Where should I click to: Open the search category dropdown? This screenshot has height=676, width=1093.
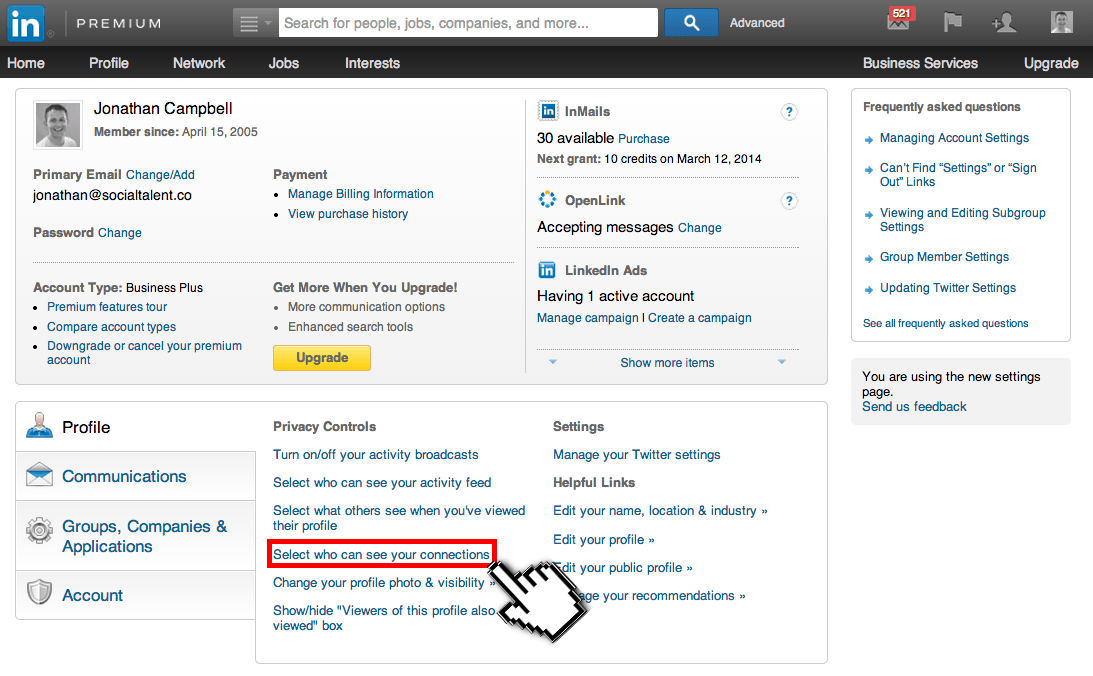coord(255,23)
